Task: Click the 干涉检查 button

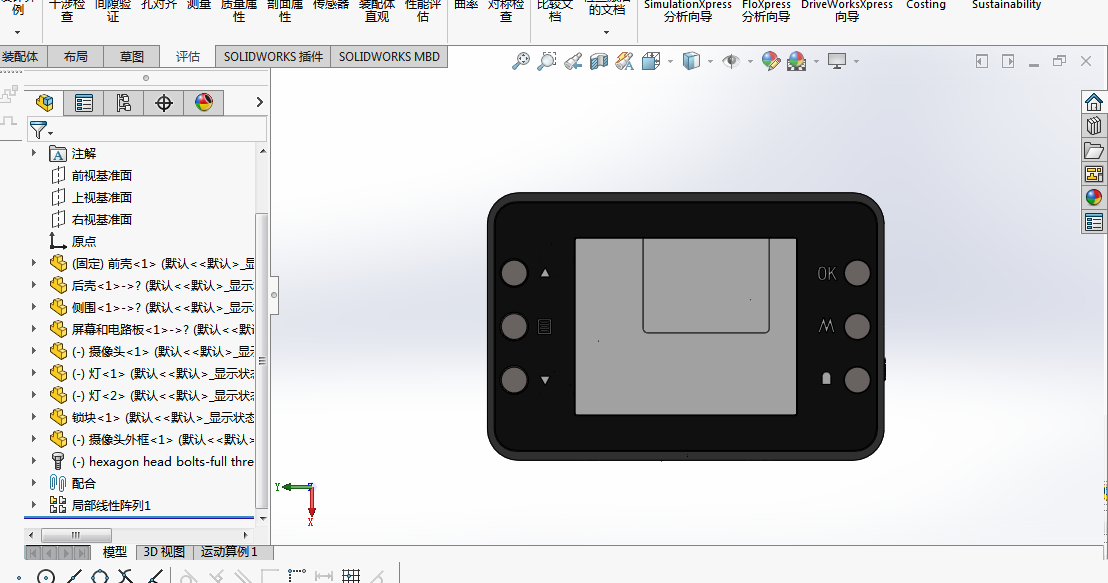Action: click(66, 11)
